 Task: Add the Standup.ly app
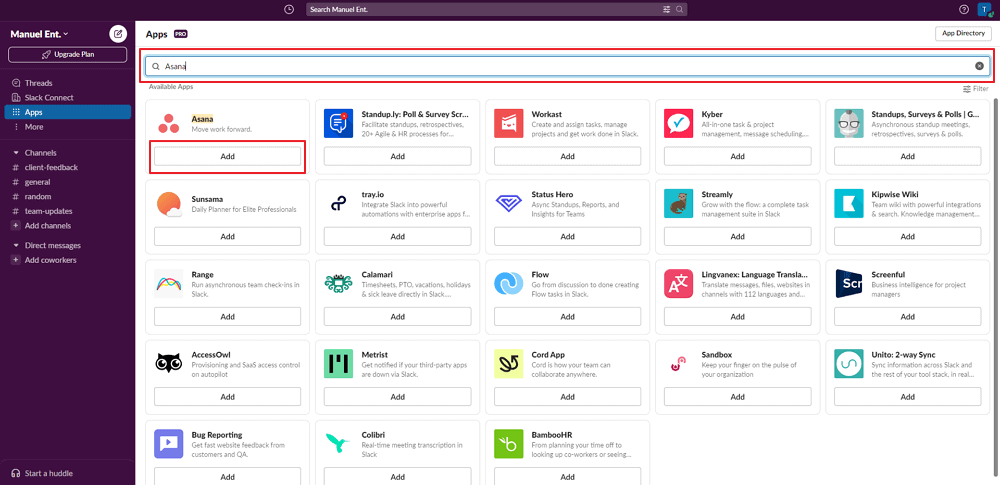click(397, 156)
